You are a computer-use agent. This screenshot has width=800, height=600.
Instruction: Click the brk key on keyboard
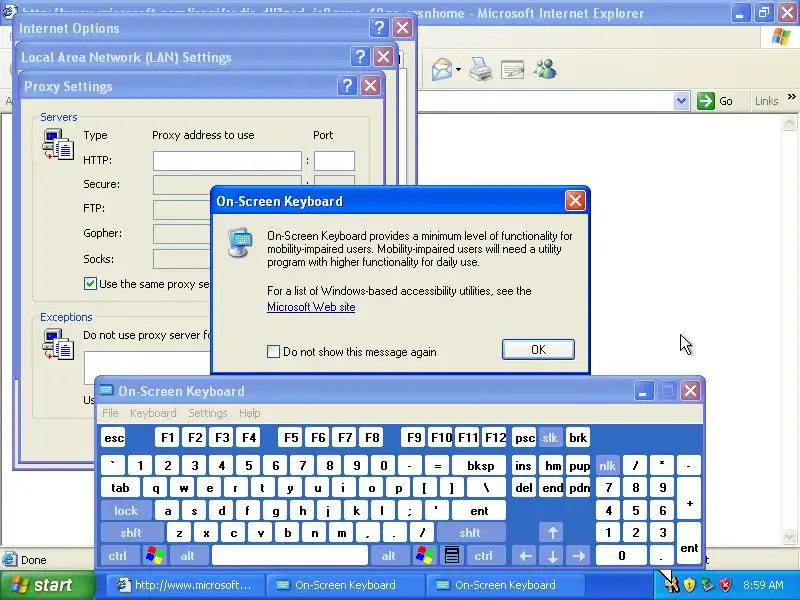click(x=578, y=437)
